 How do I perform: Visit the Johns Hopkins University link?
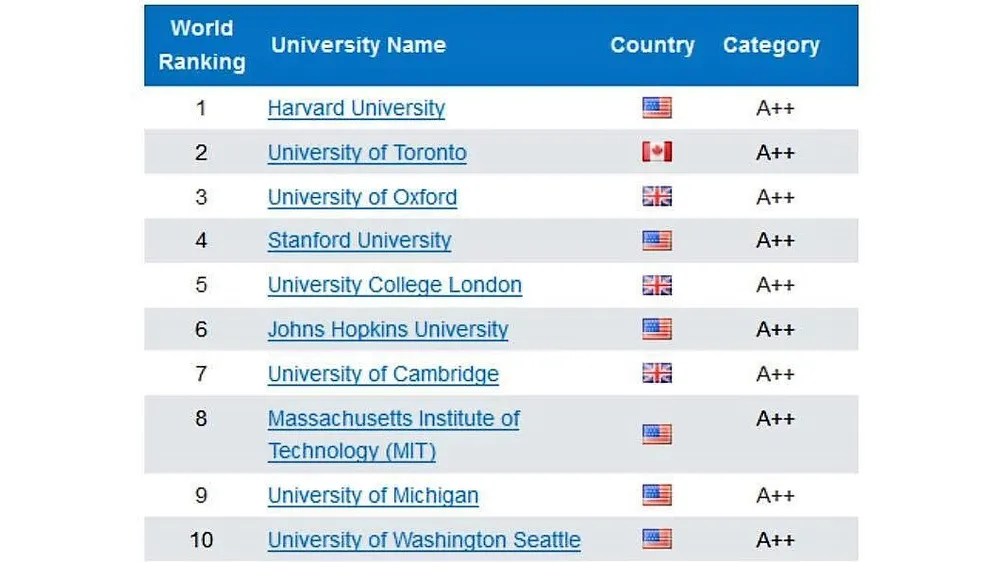pos(388,329)
